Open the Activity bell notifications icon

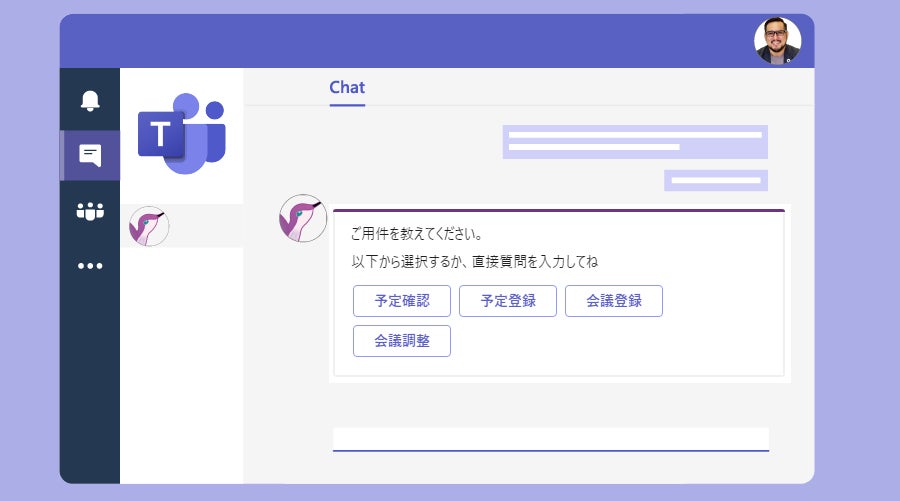pyautogui.click(x=90, y=100)
